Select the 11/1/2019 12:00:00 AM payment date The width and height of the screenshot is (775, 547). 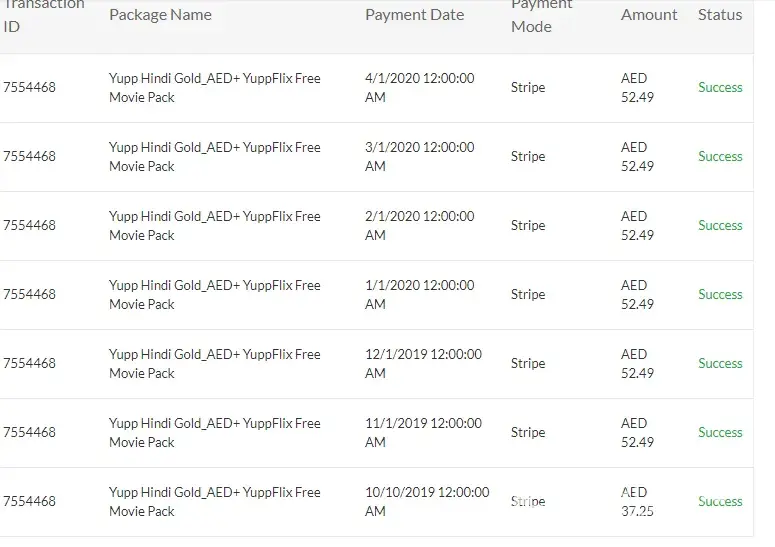(x=423, y=433)
